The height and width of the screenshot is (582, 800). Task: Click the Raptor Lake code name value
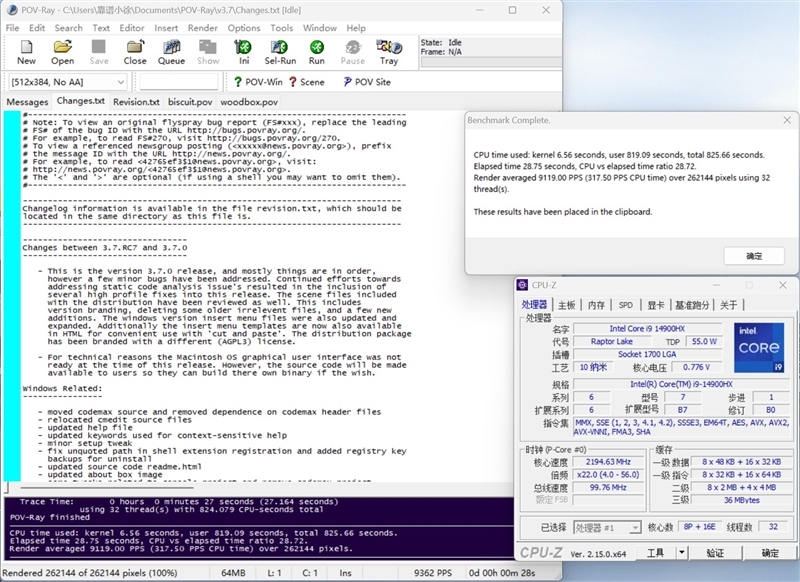click(x=611, y=341)
